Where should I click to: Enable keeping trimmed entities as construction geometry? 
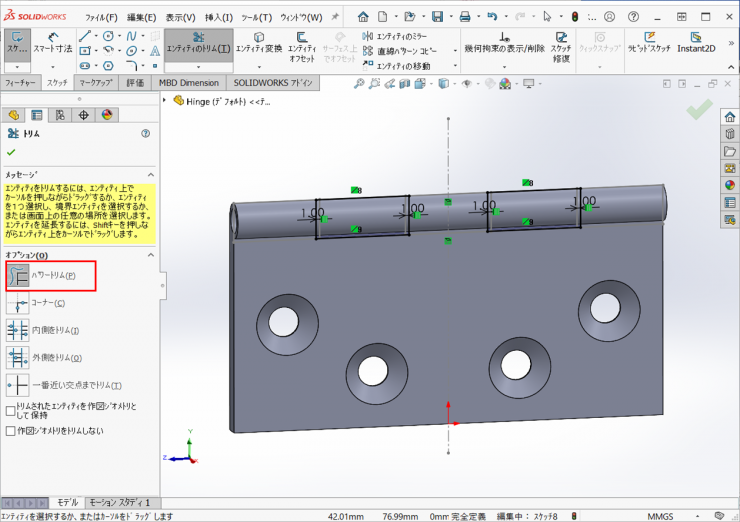11,410
